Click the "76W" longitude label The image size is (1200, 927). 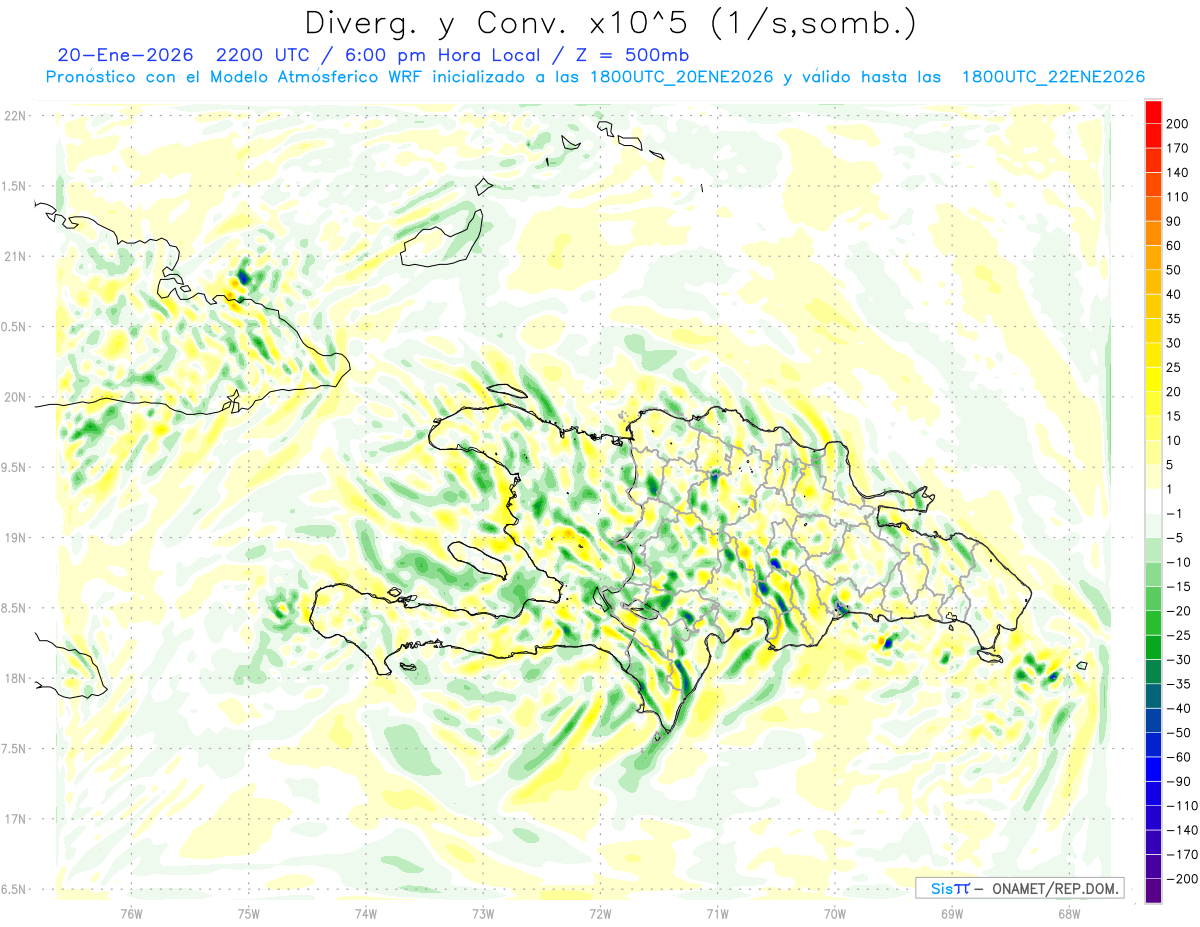(131, 912)
